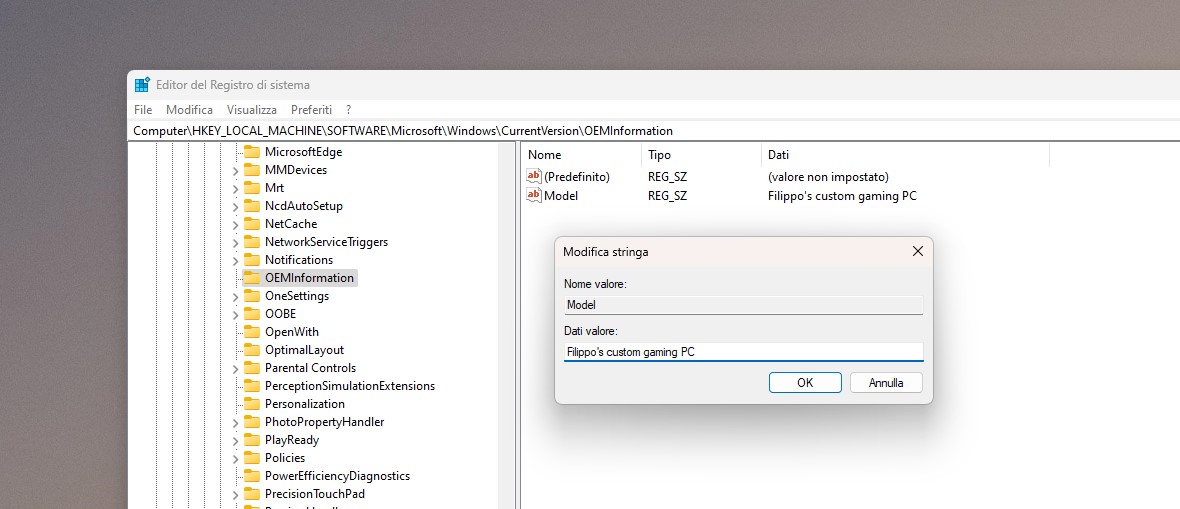Image resolution: width=1180 pixels, height=509 pixels.
Task: Click the '(valore non impostato)' data cell
Action: [828, 177]
